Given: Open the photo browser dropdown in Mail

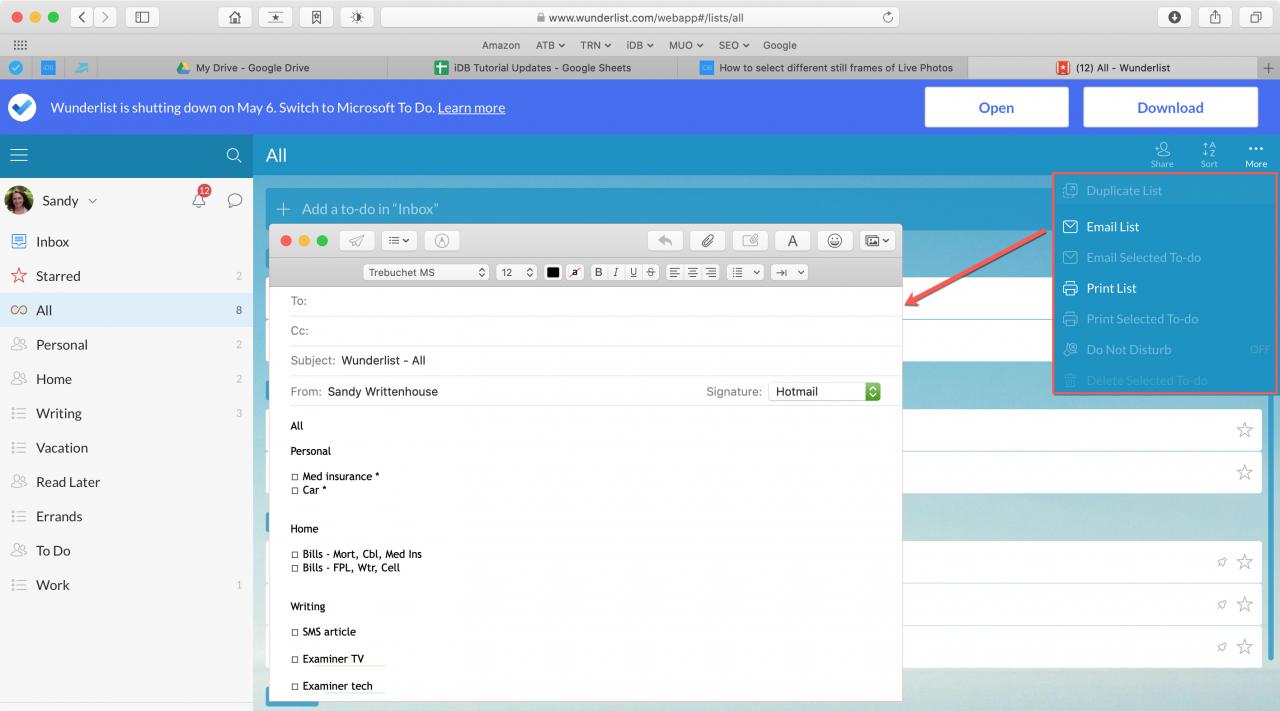Looking at the screenshot, I should [877, 240].
